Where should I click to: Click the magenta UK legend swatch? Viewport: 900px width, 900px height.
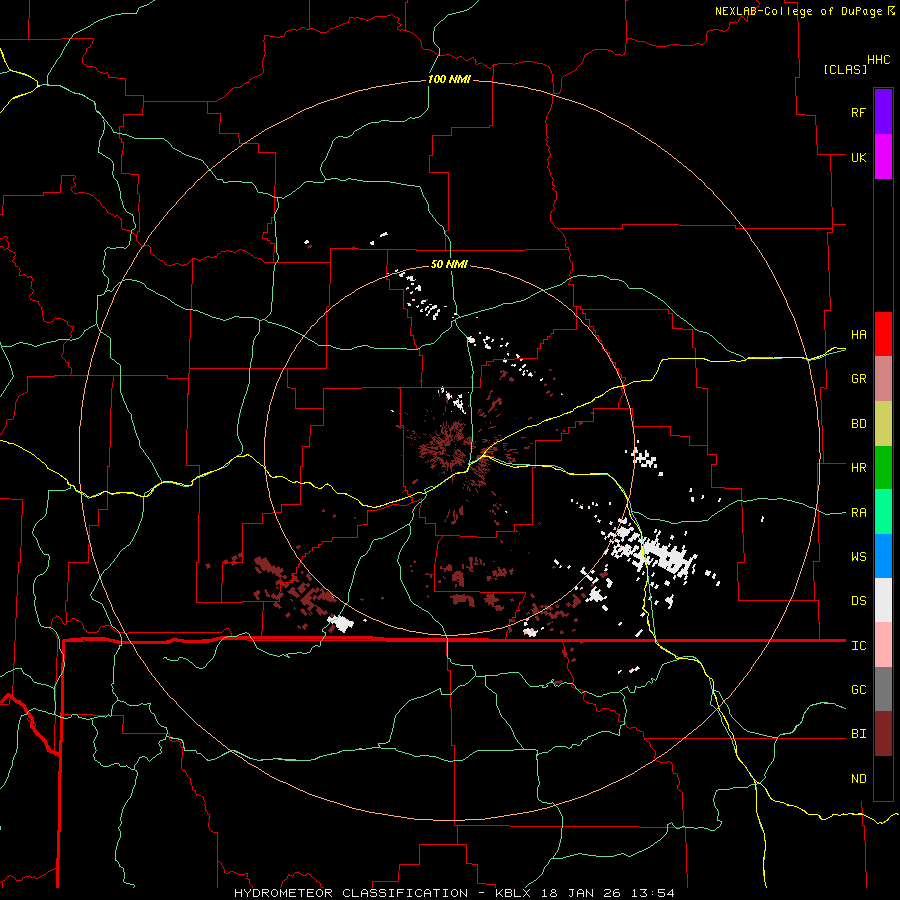[883, 156]
